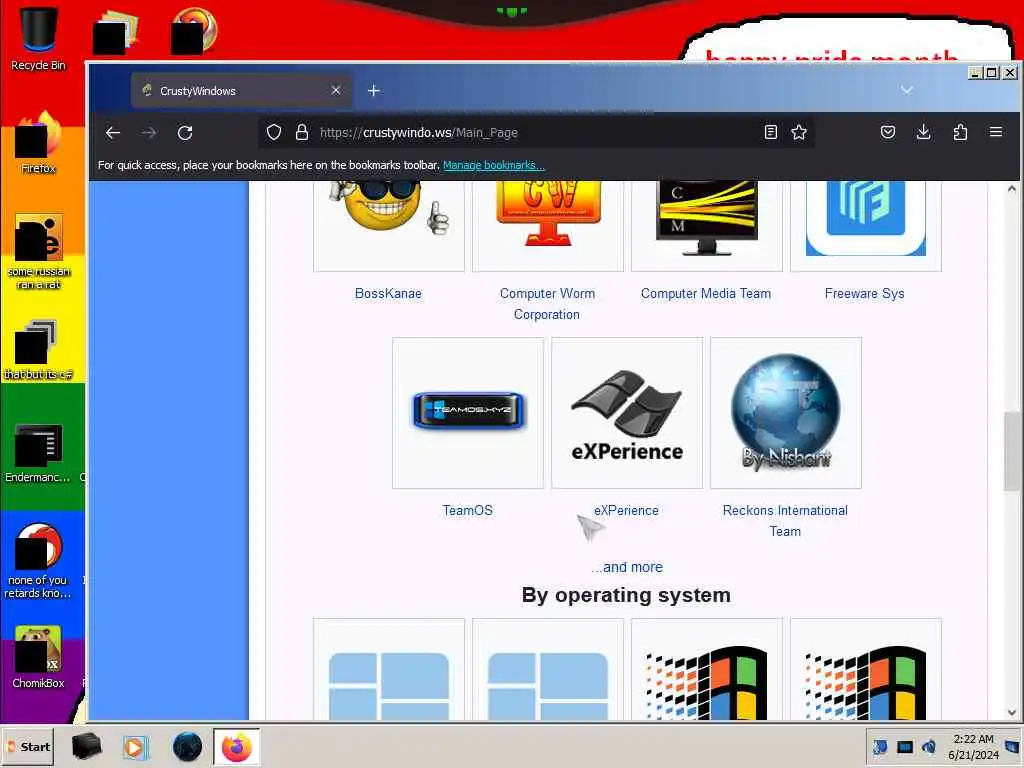
Task: Select the Recycle Bin desktop icon
Action: click(x=38, y=39)
